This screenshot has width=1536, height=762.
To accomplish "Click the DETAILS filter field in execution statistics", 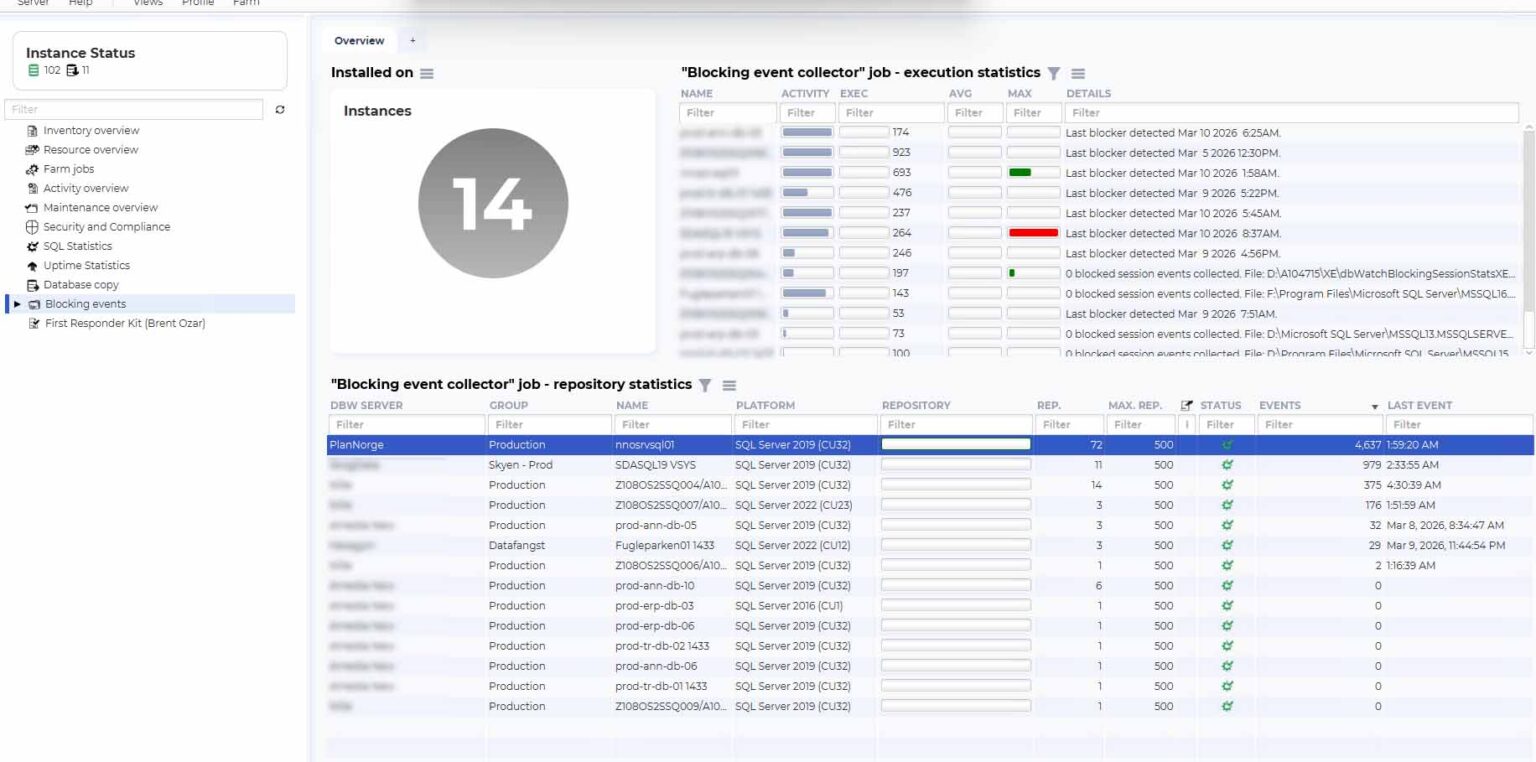I will [x=1292, y=113].
